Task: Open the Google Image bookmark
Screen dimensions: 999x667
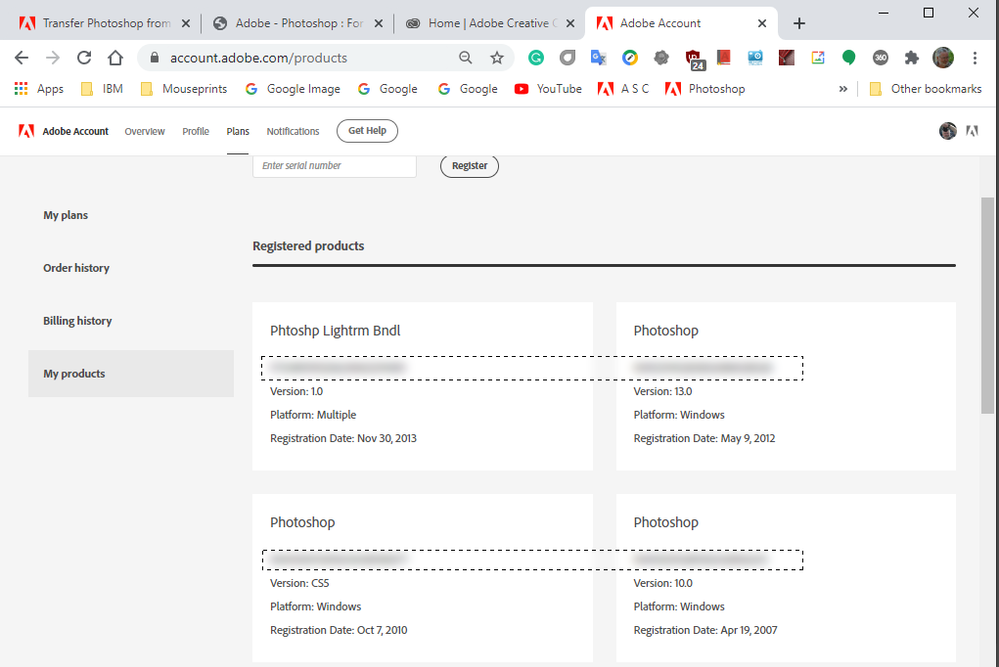Action: (293, 89)
